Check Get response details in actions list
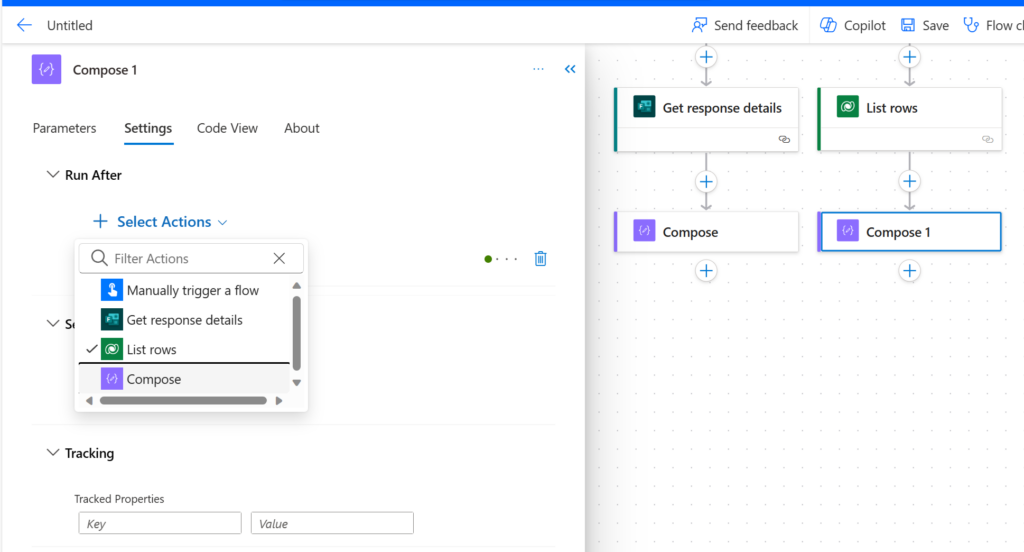Image resolution: width=1024 pixels, height=552 pixels. (184, 320)
